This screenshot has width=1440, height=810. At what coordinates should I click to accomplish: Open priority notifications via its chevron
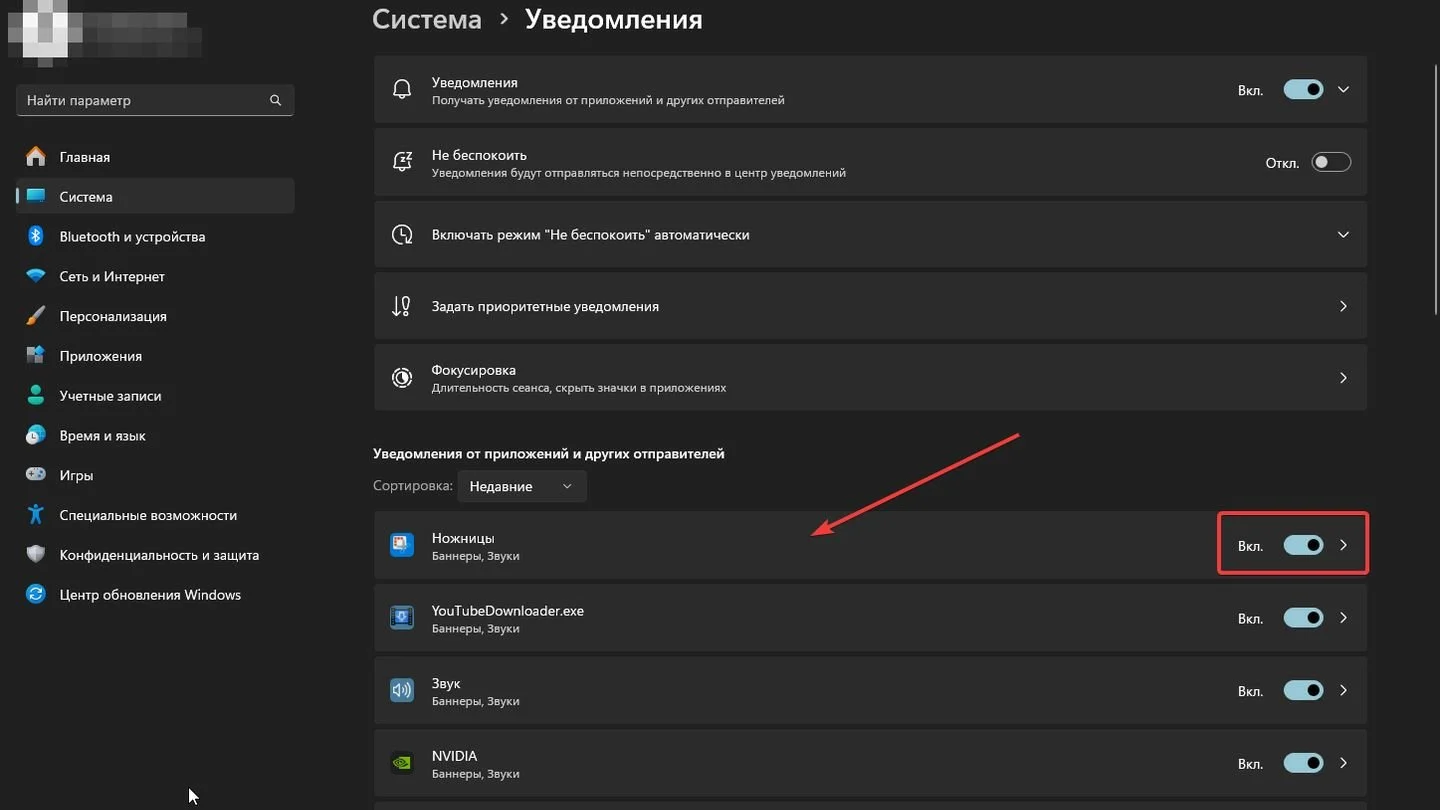[x=1343, y=306]
